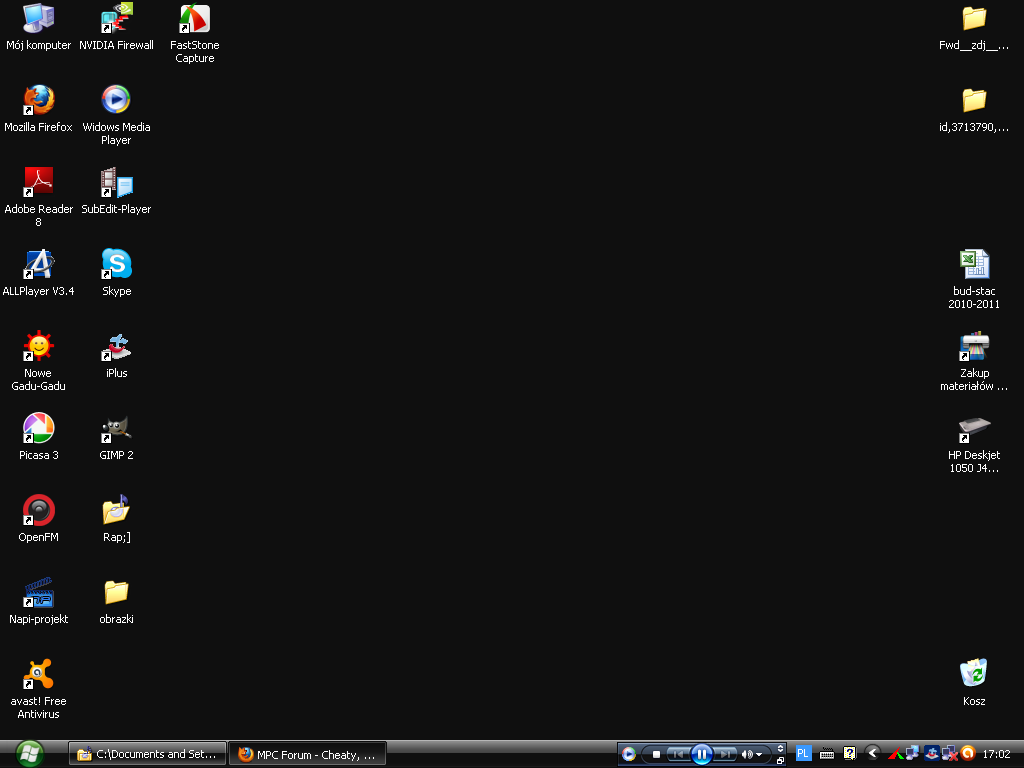Viewport: 1024px width, 768px height.
Task: Select the Picasa 3 icon
Action: 39,437
